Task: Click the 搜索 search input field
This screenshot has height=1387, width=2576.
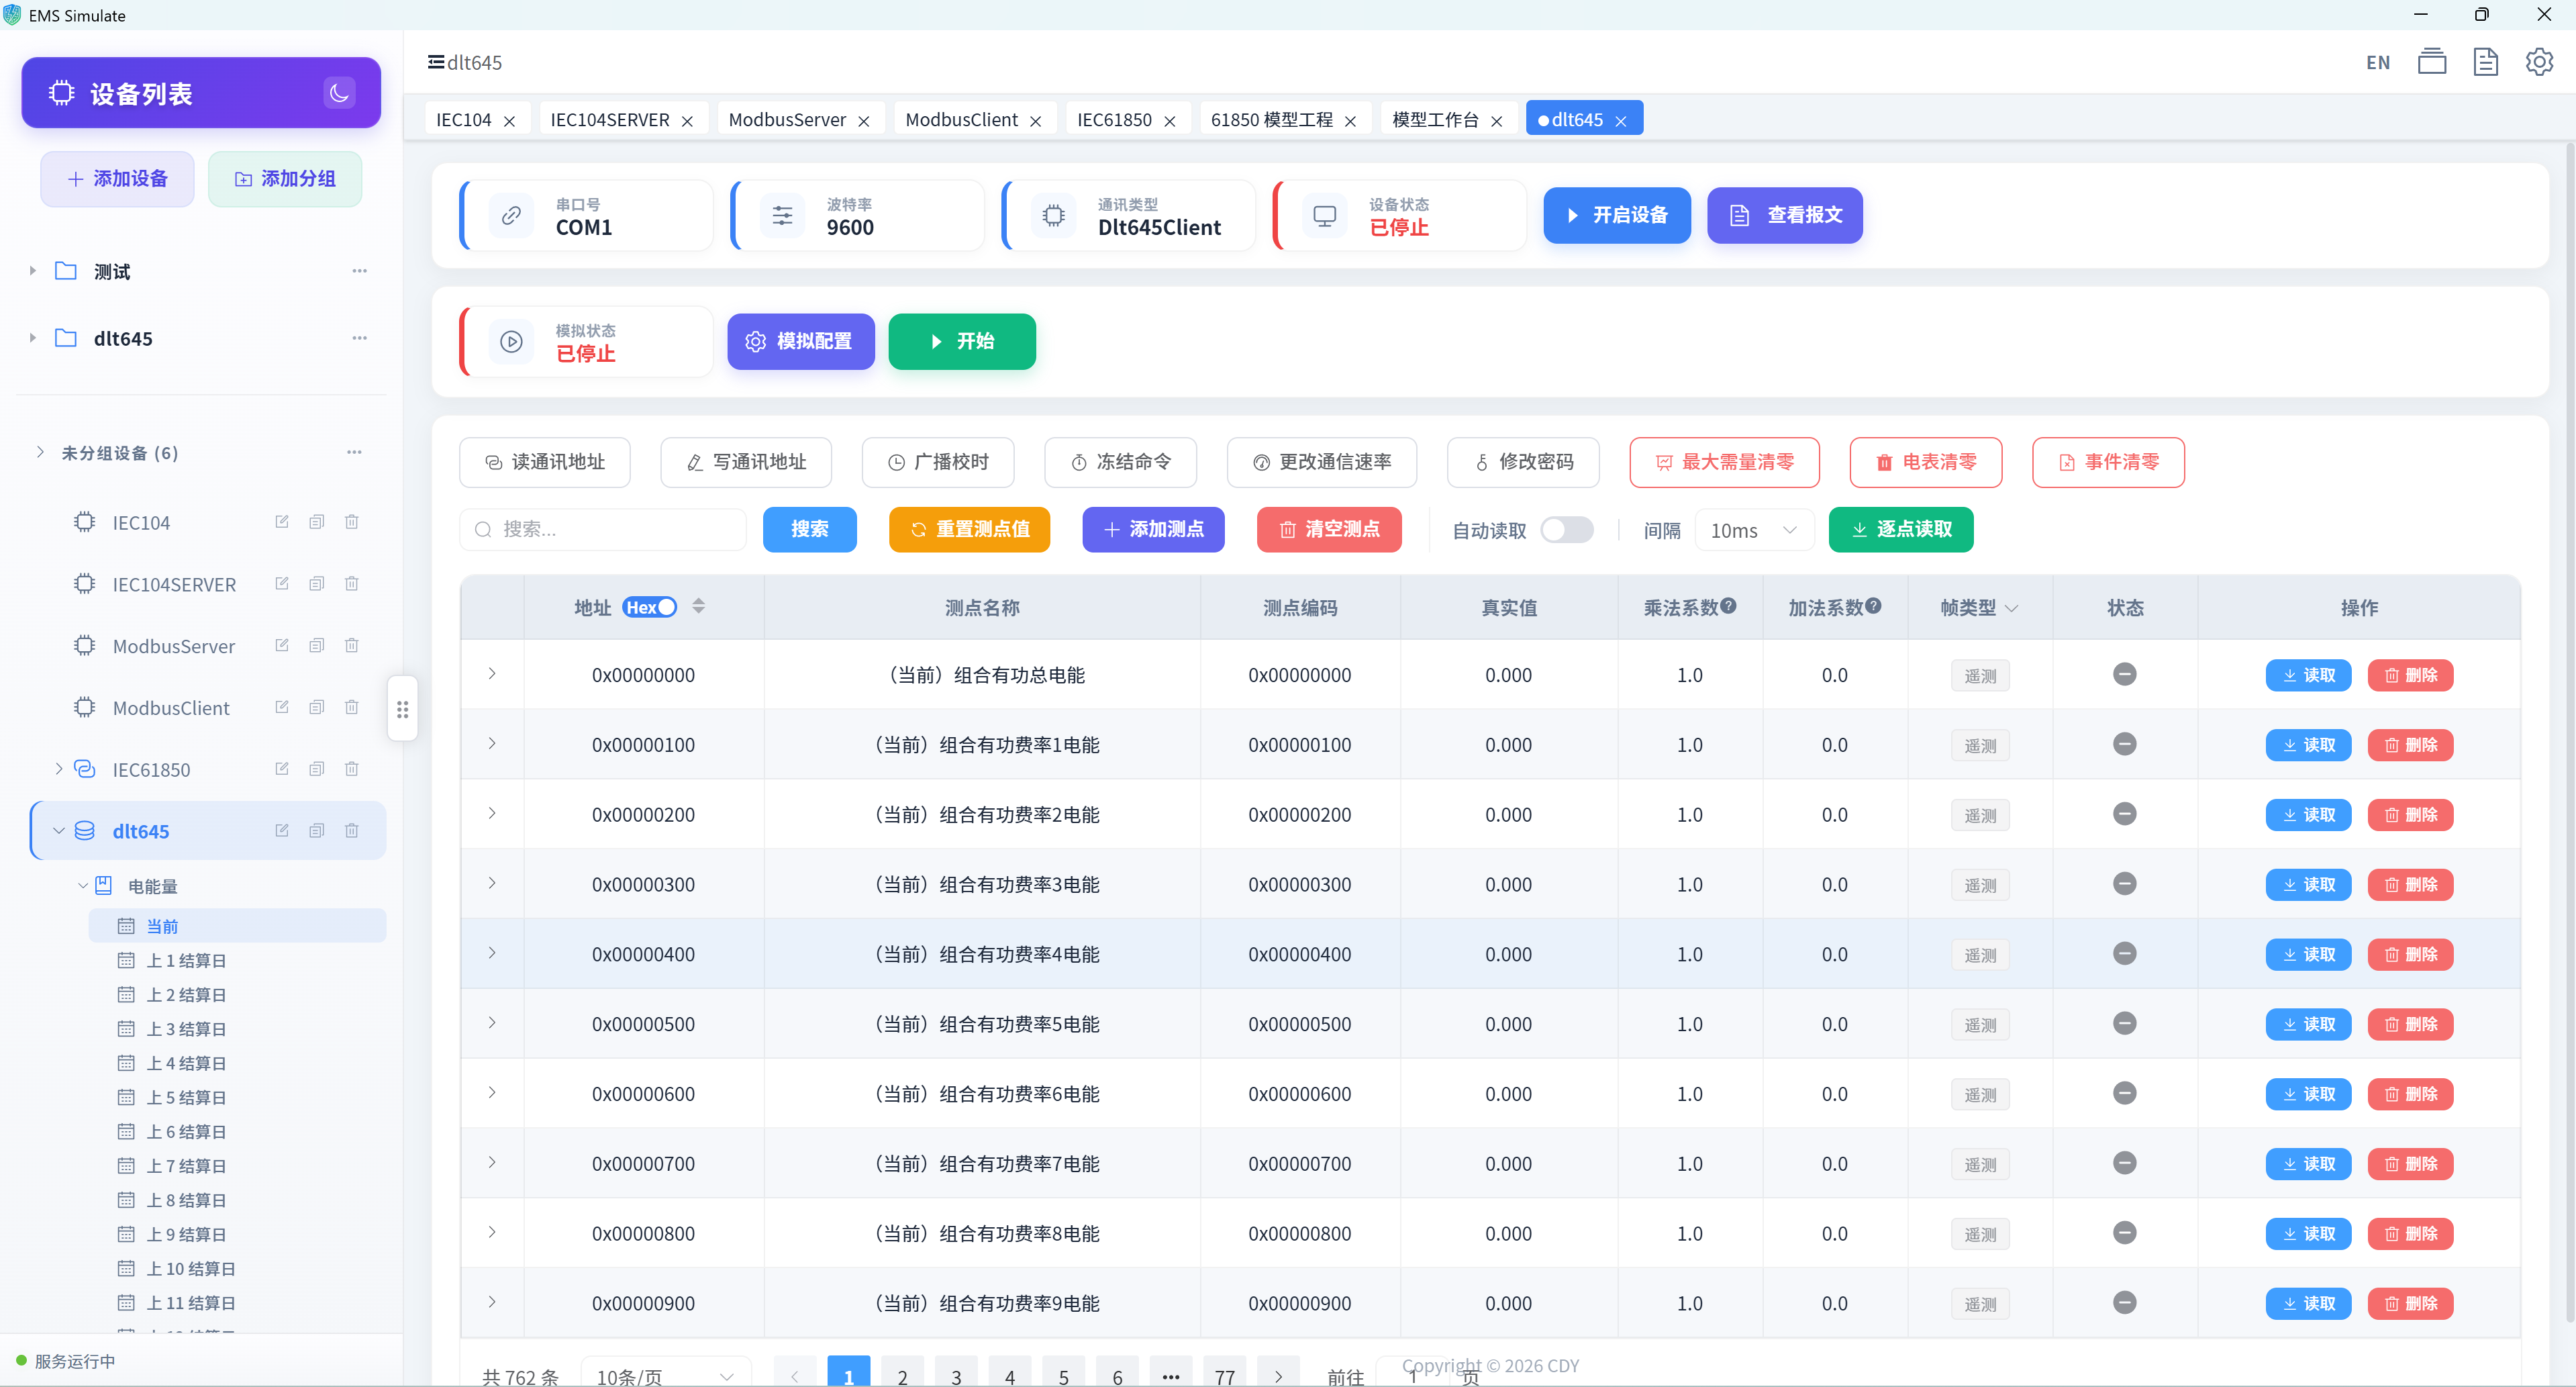Action: [x=603, y=529]
